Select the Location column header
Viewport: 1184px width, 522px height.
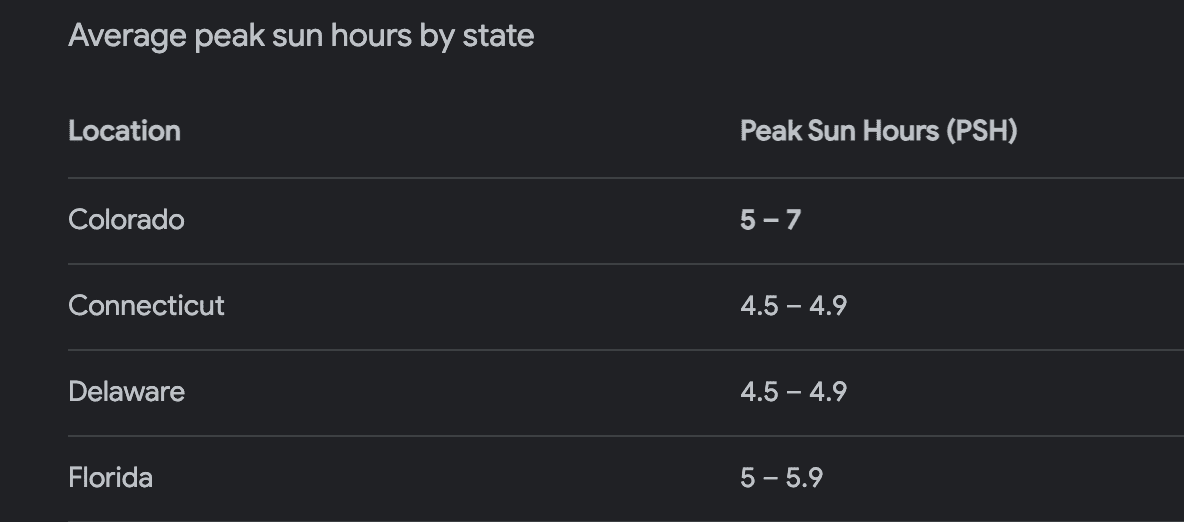point(125,131)
